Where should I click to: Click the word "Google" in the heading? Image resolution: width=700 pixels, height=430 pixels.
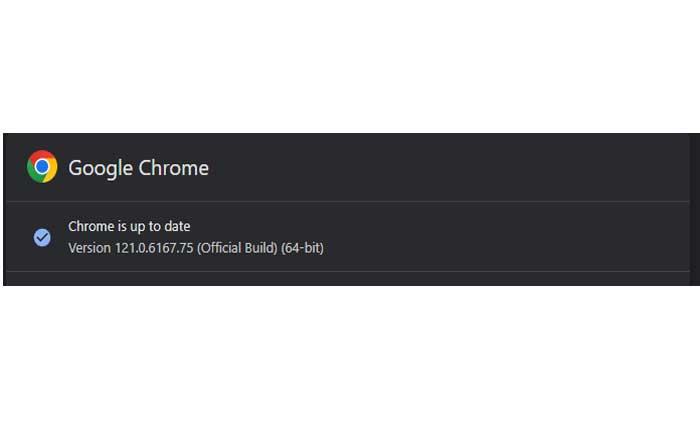[x=100, y=168]
